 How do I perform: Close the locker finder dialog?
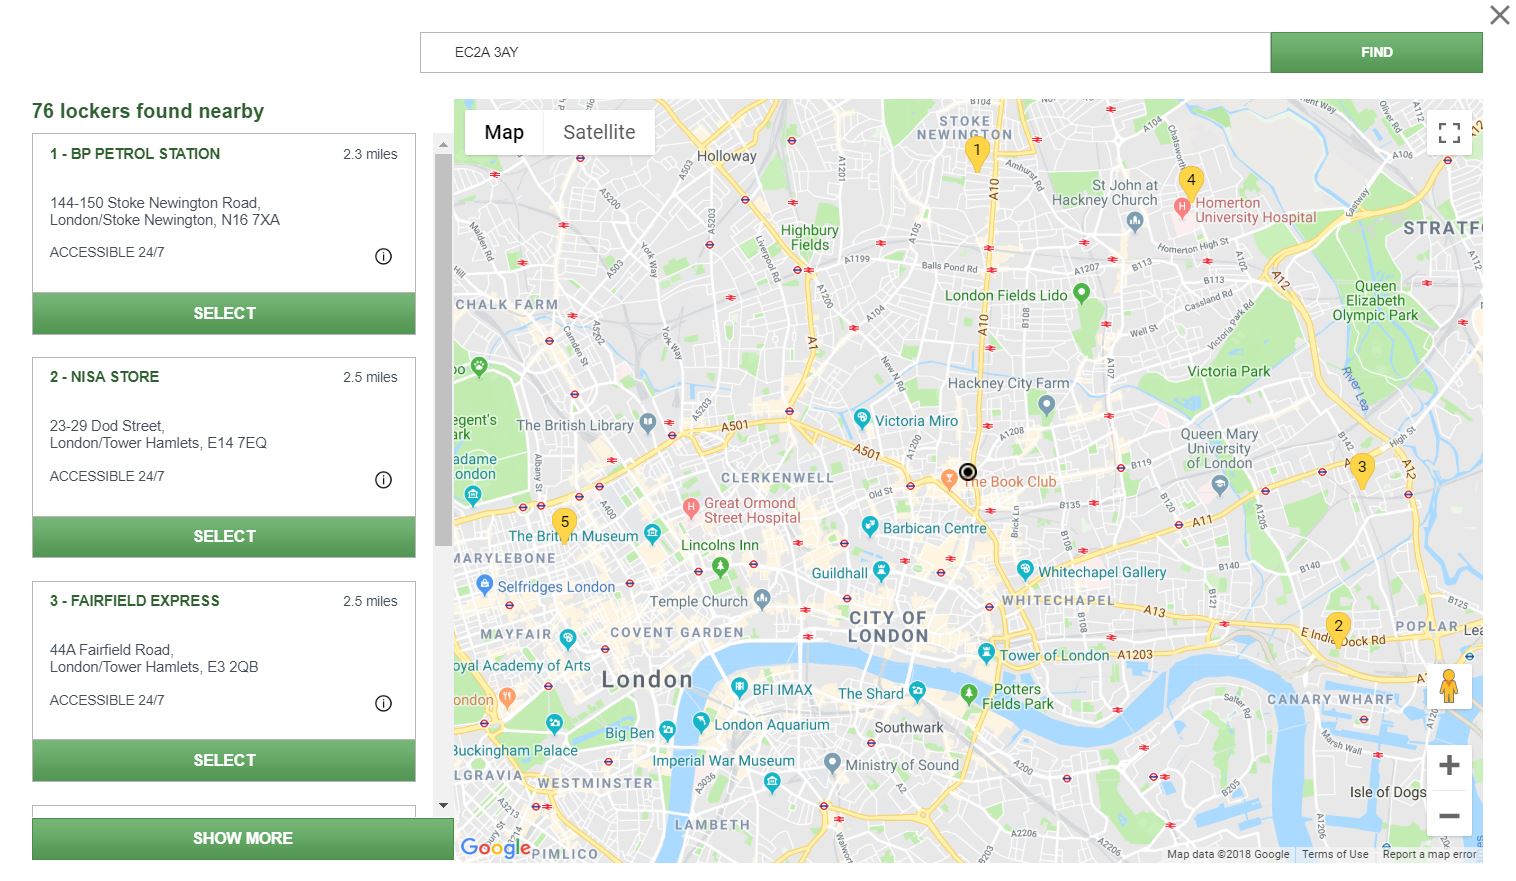coord(1499,15)
